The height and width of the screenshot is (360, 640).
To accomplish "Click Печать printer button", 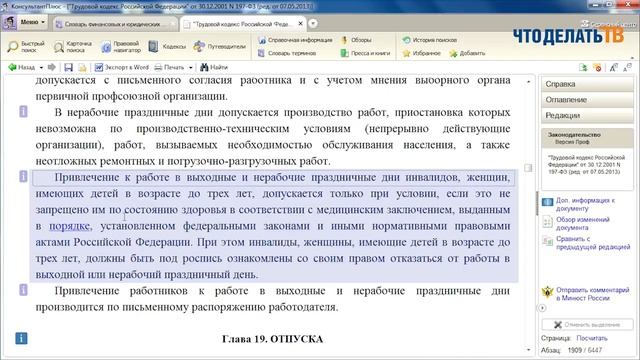I will [169, 67].
